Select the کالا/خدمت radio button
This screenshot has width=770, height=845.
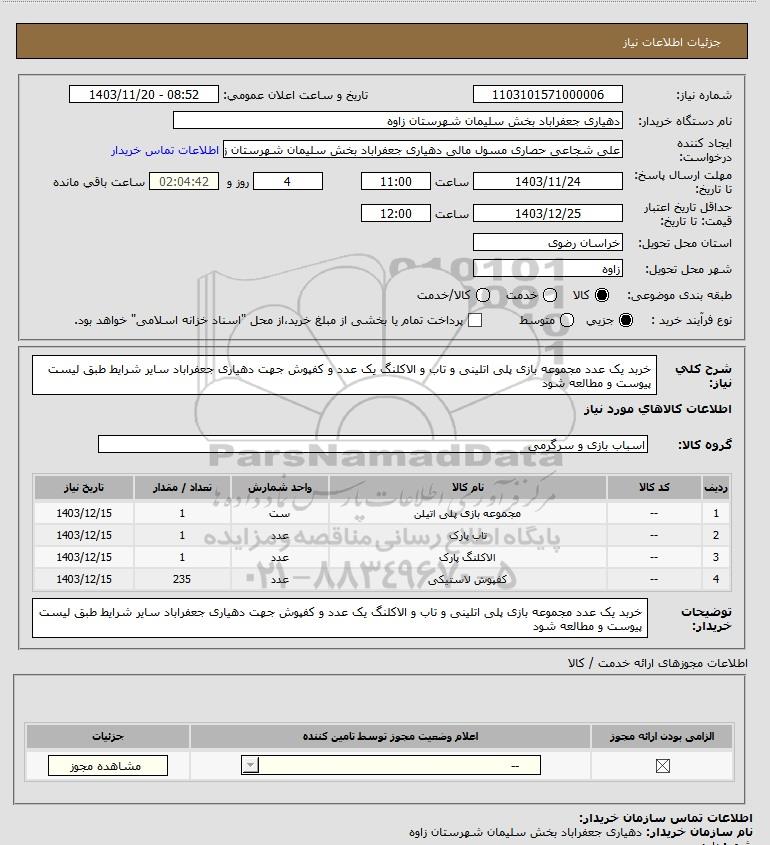point(483,295)
